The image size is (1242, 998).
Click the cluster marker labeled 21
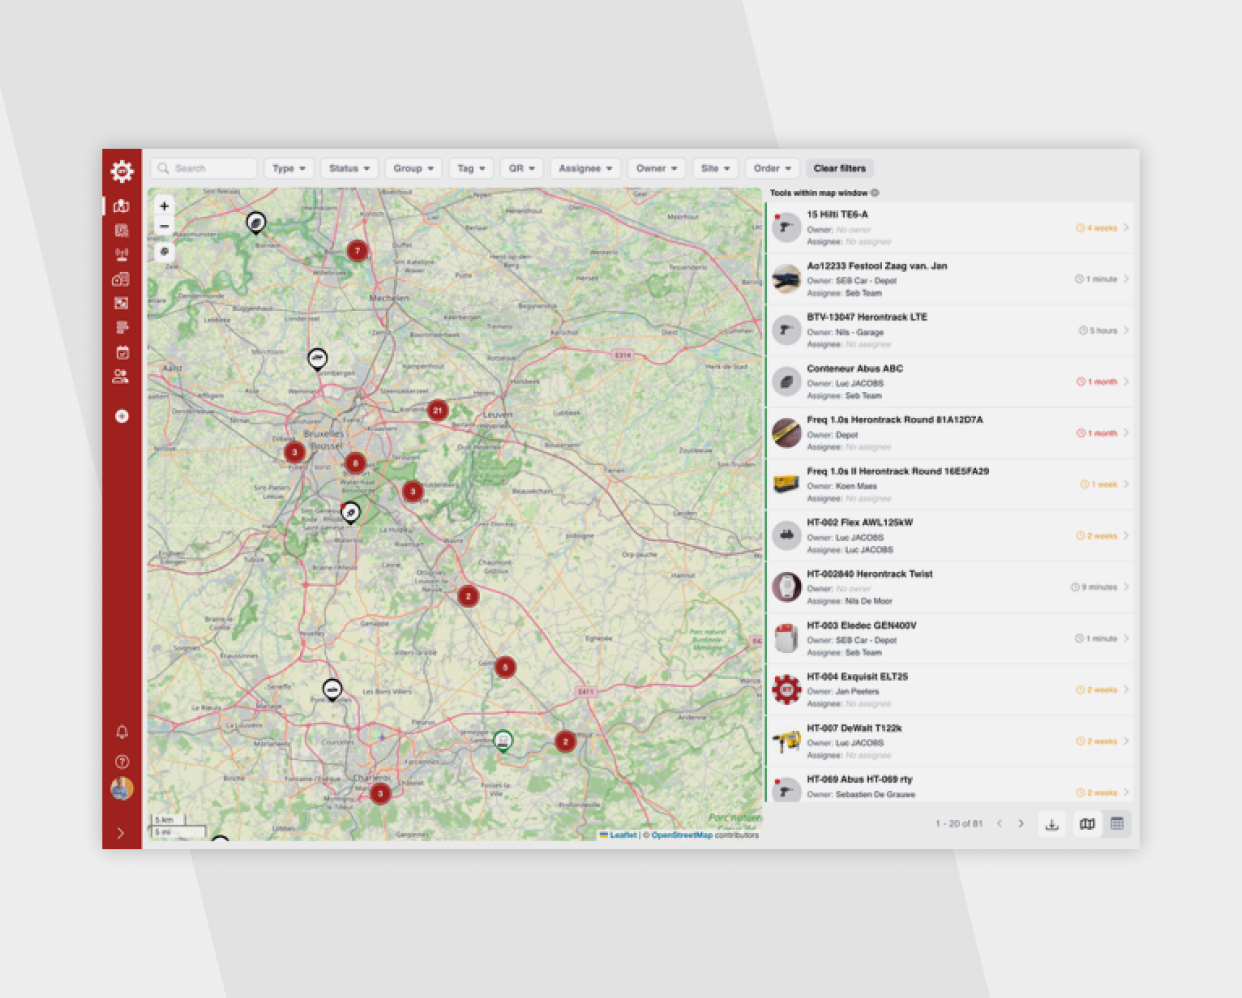(437, 410)
